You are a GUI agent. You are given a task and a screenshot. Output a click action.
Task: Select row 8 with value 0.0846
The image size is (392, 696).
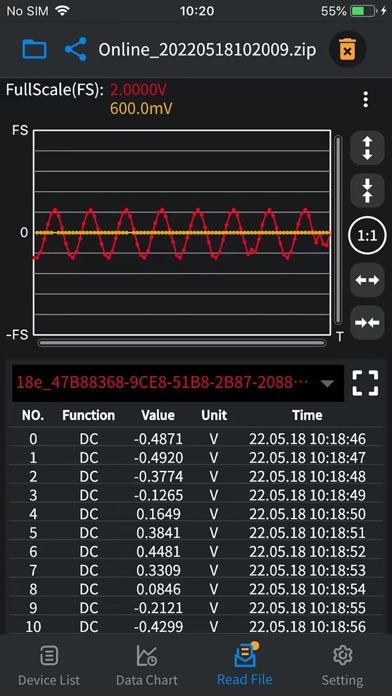click(196, 589)
